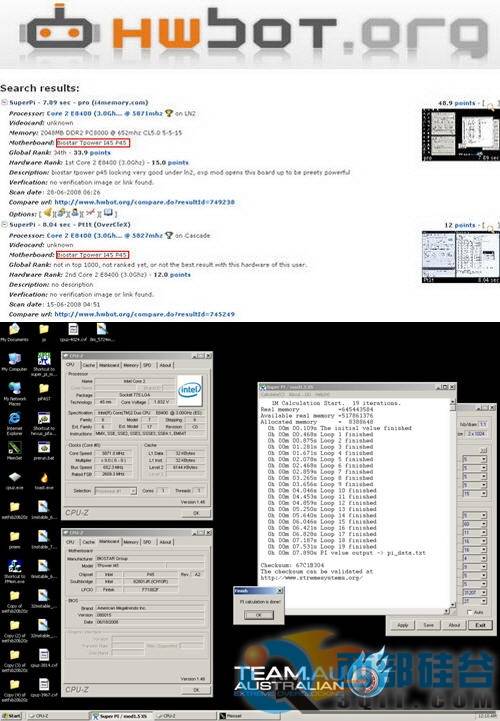Click Apply button in MemSet
500x721 pixels.
tap(402, 625)
